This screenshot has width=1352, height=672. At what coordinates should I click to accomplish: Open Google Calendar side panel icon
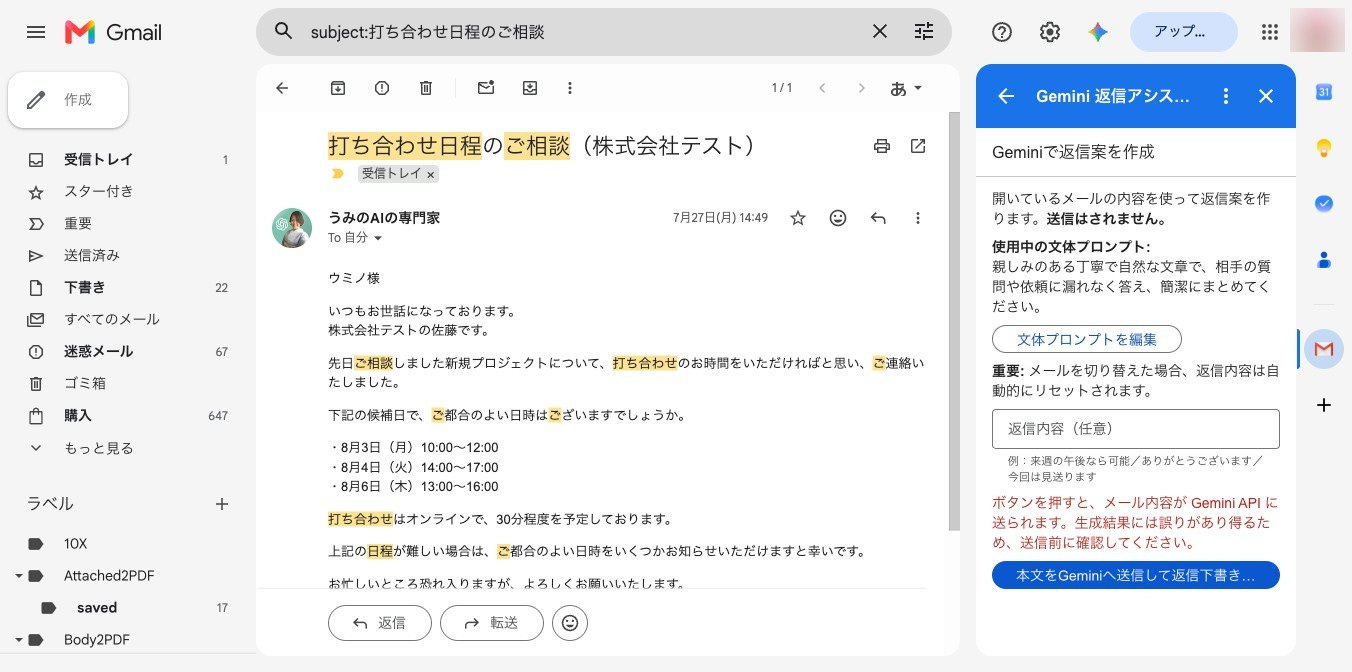[x=1324, y=92]
